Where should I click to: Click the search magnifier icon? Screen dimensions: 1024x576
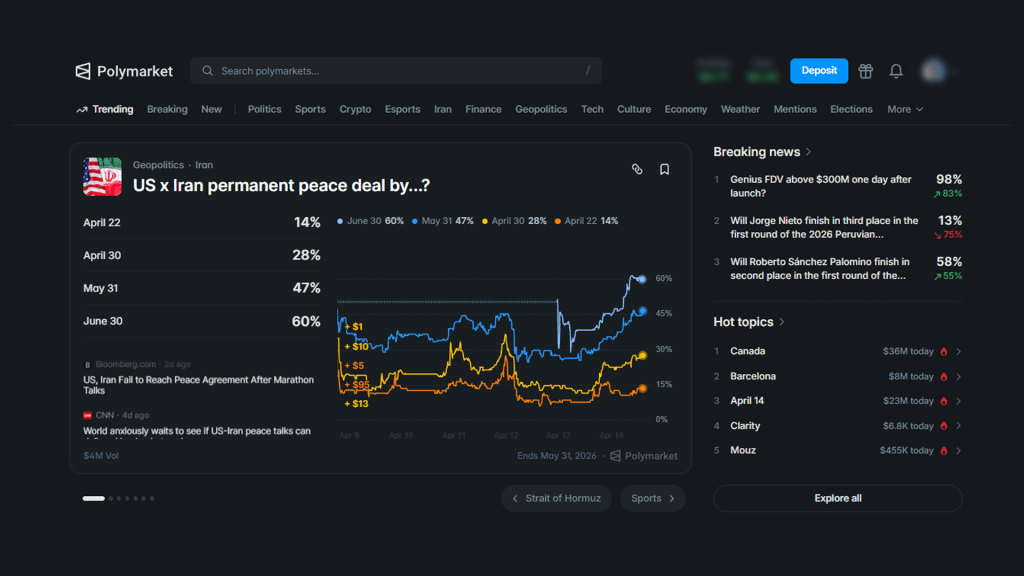pos(208,71)
